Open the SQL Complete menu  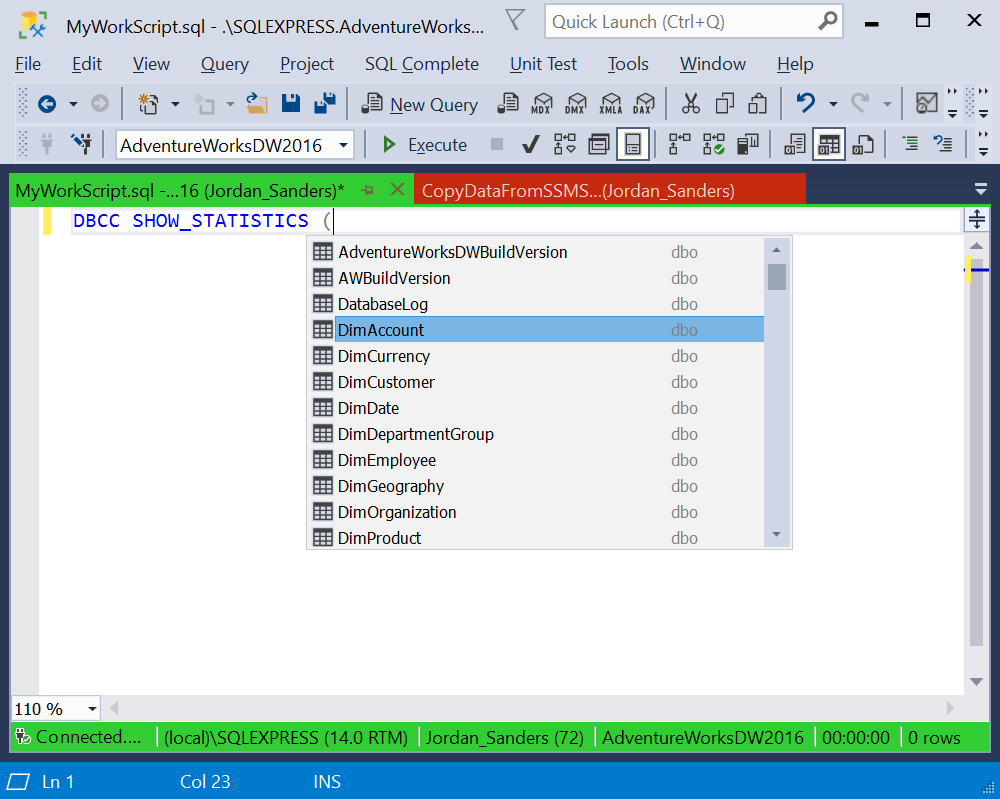pos(422,64)
